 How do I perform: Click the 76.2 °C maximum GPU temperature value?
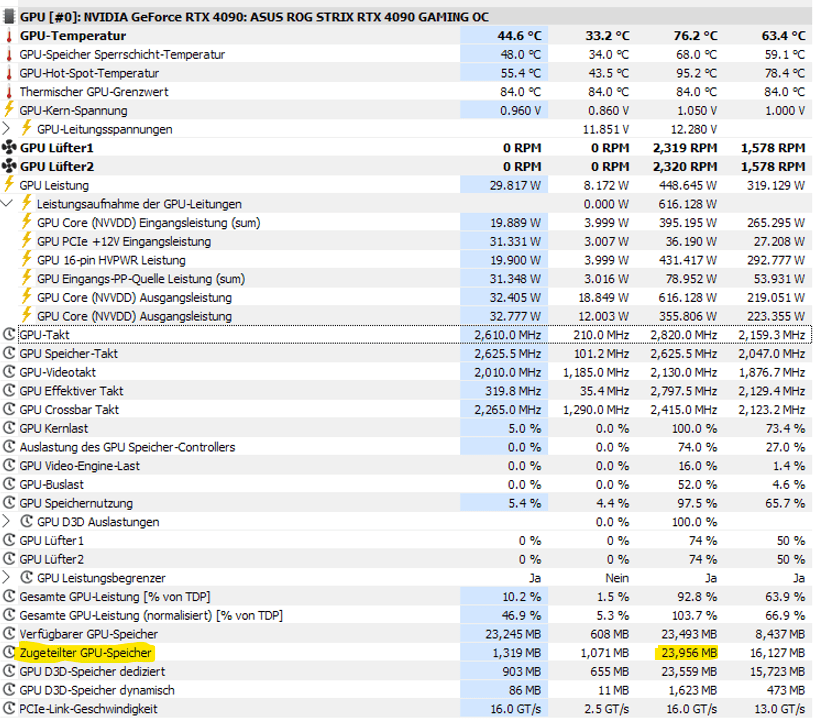pyautogui.click(x=695, y=36)
